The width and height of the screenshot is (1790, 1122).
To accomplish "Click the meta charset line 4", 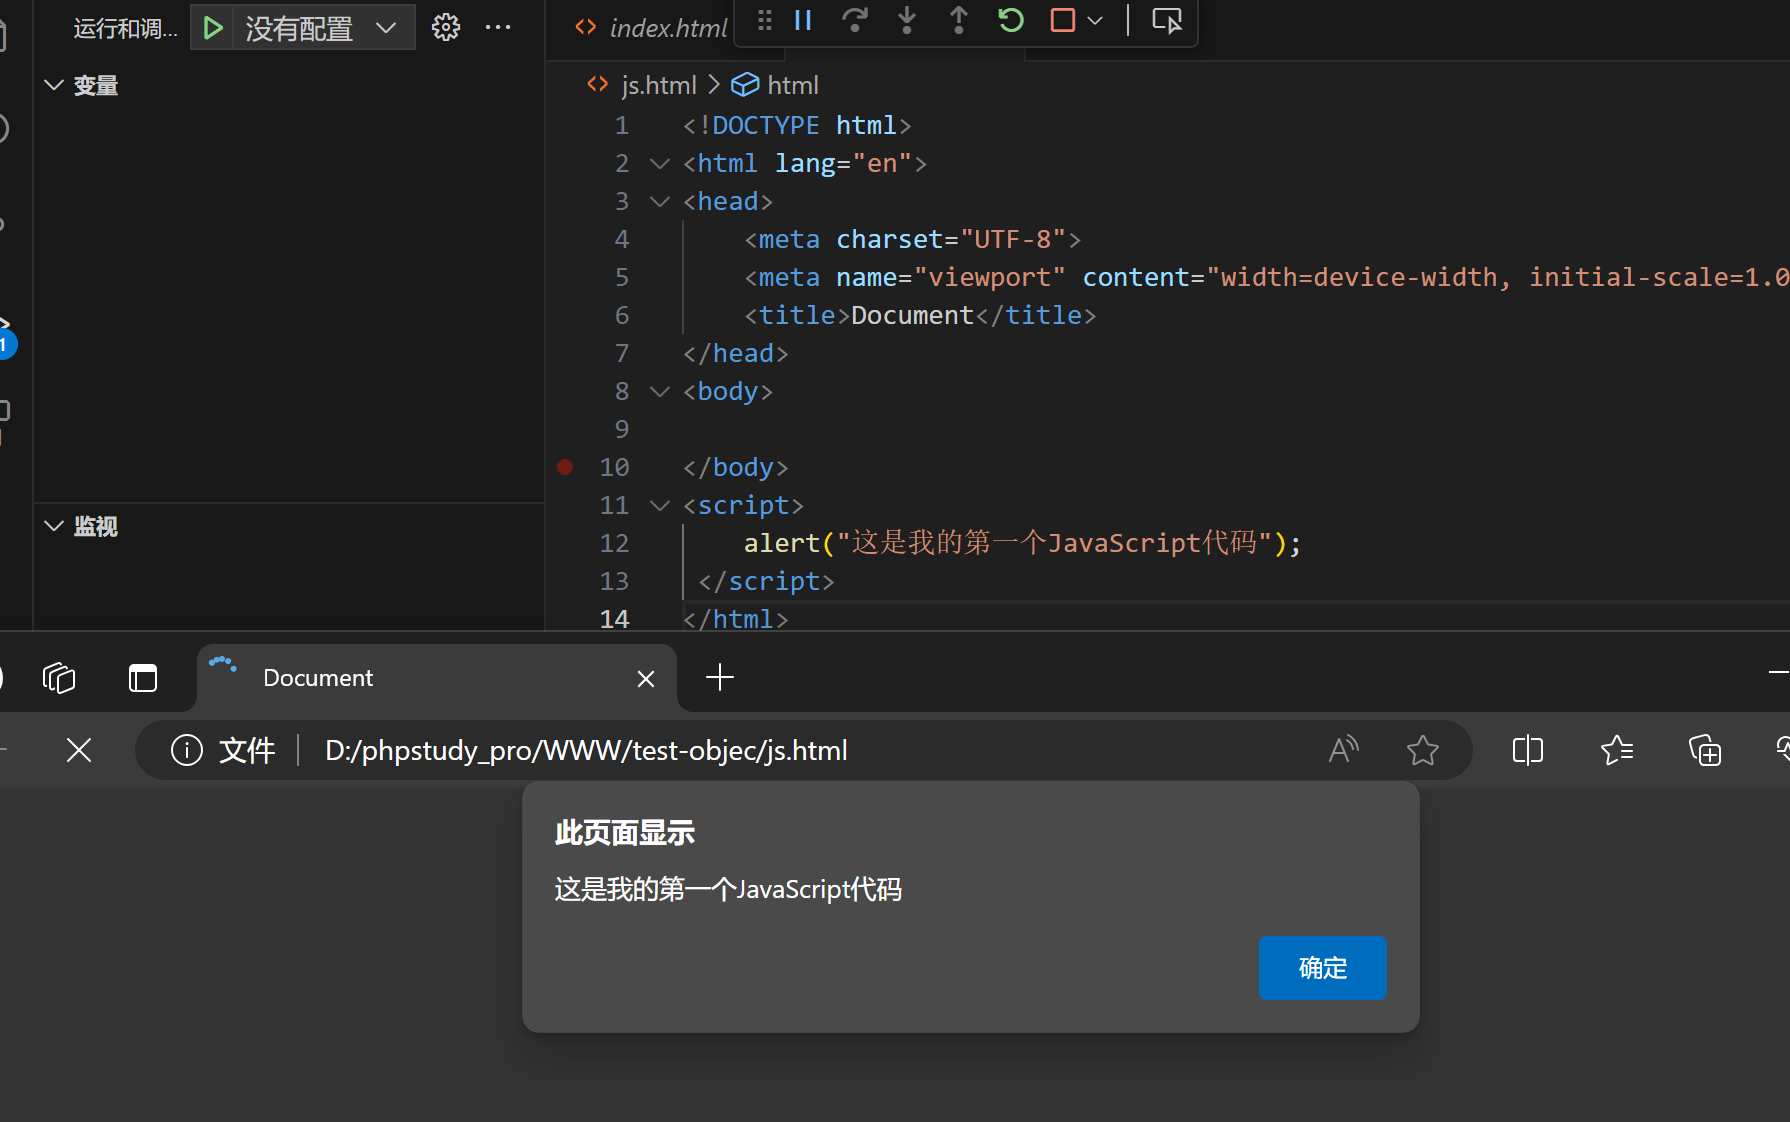I will tap(912, 239).
